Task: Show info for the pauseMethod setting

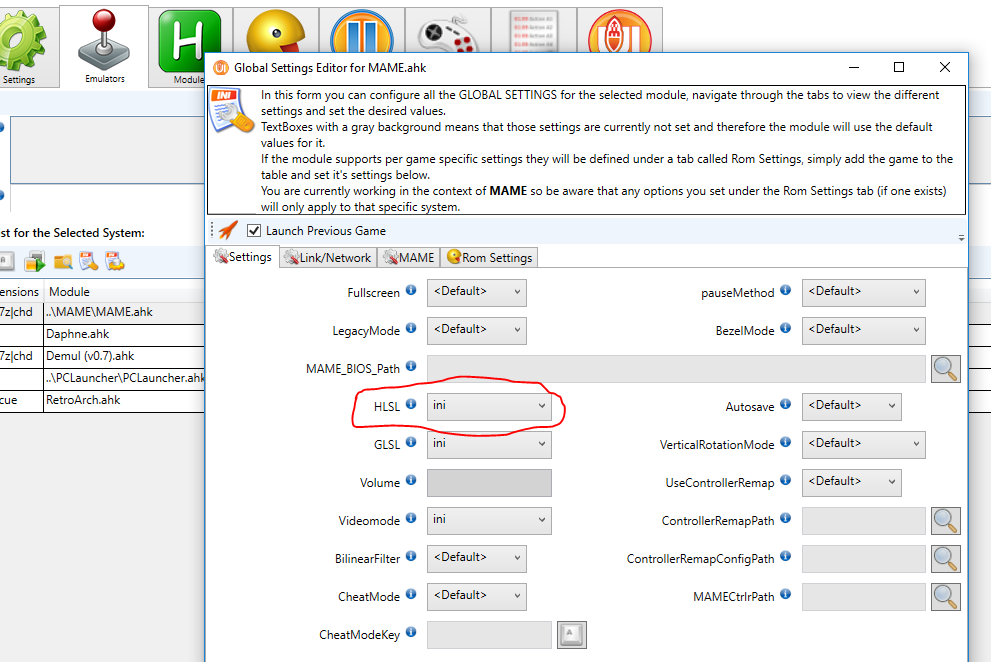Action: pyautogui.click(x=786, y=290)
